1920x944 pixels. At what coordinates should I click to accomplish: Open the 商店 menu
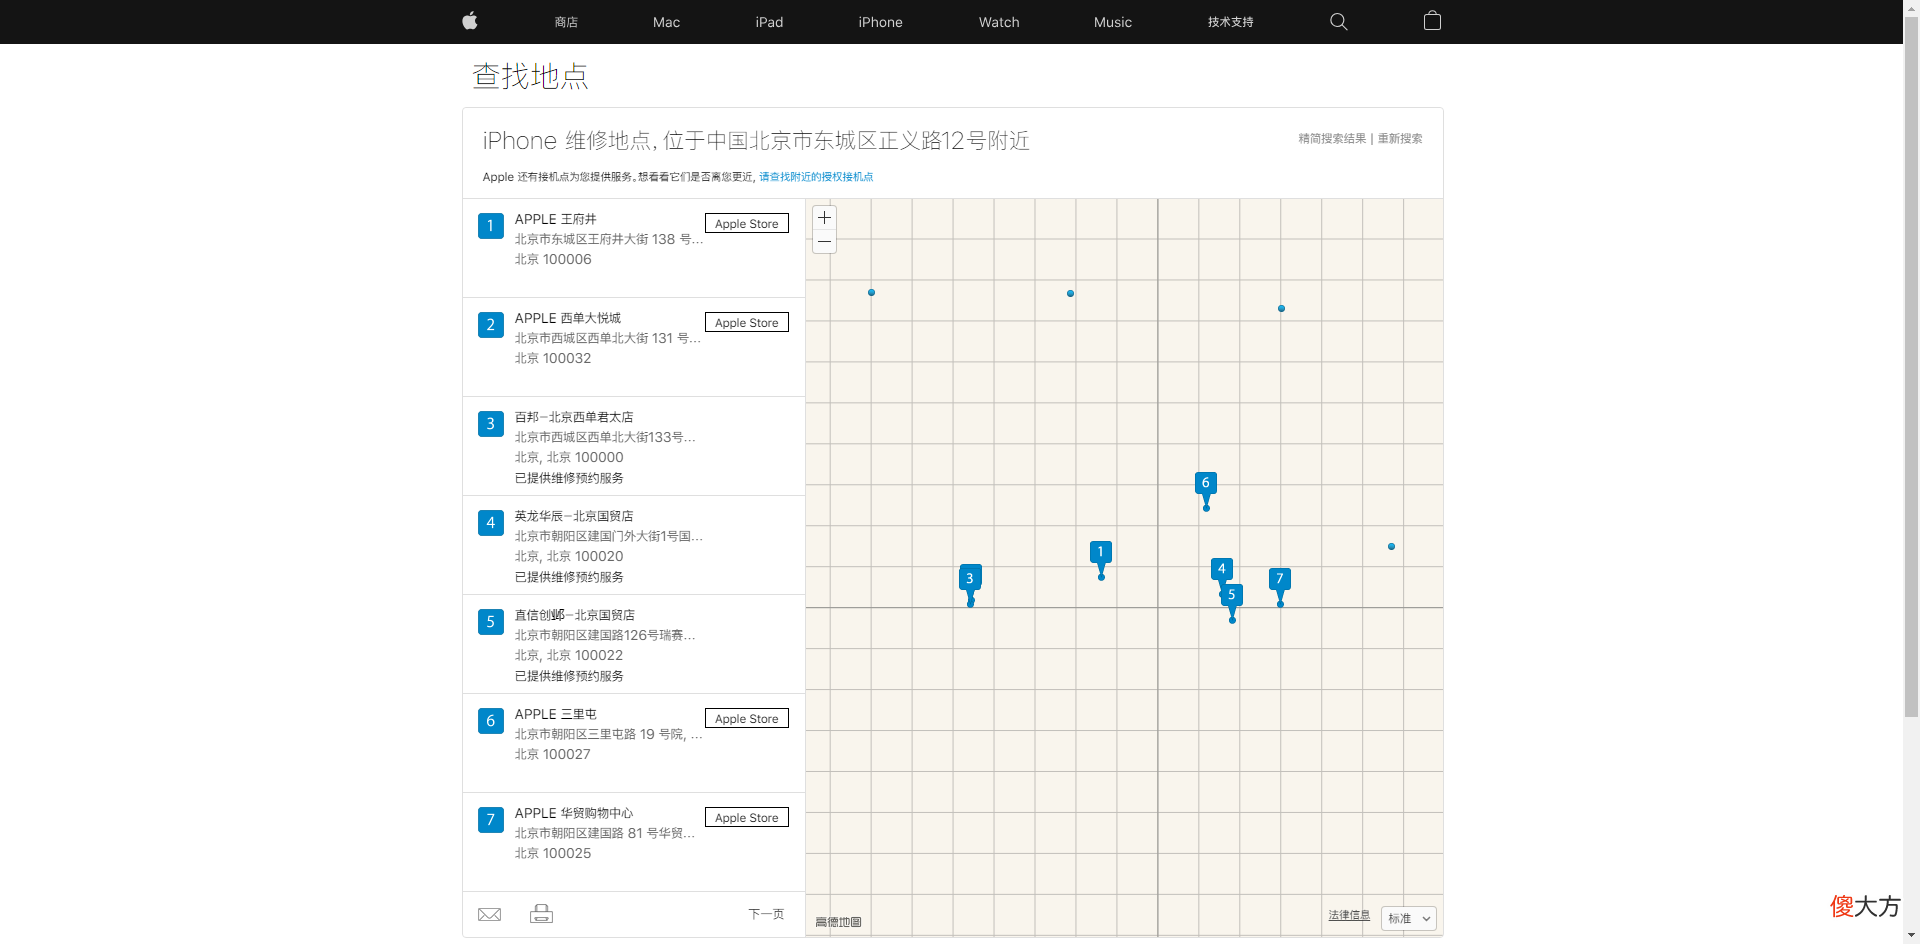tap(566, 22)
